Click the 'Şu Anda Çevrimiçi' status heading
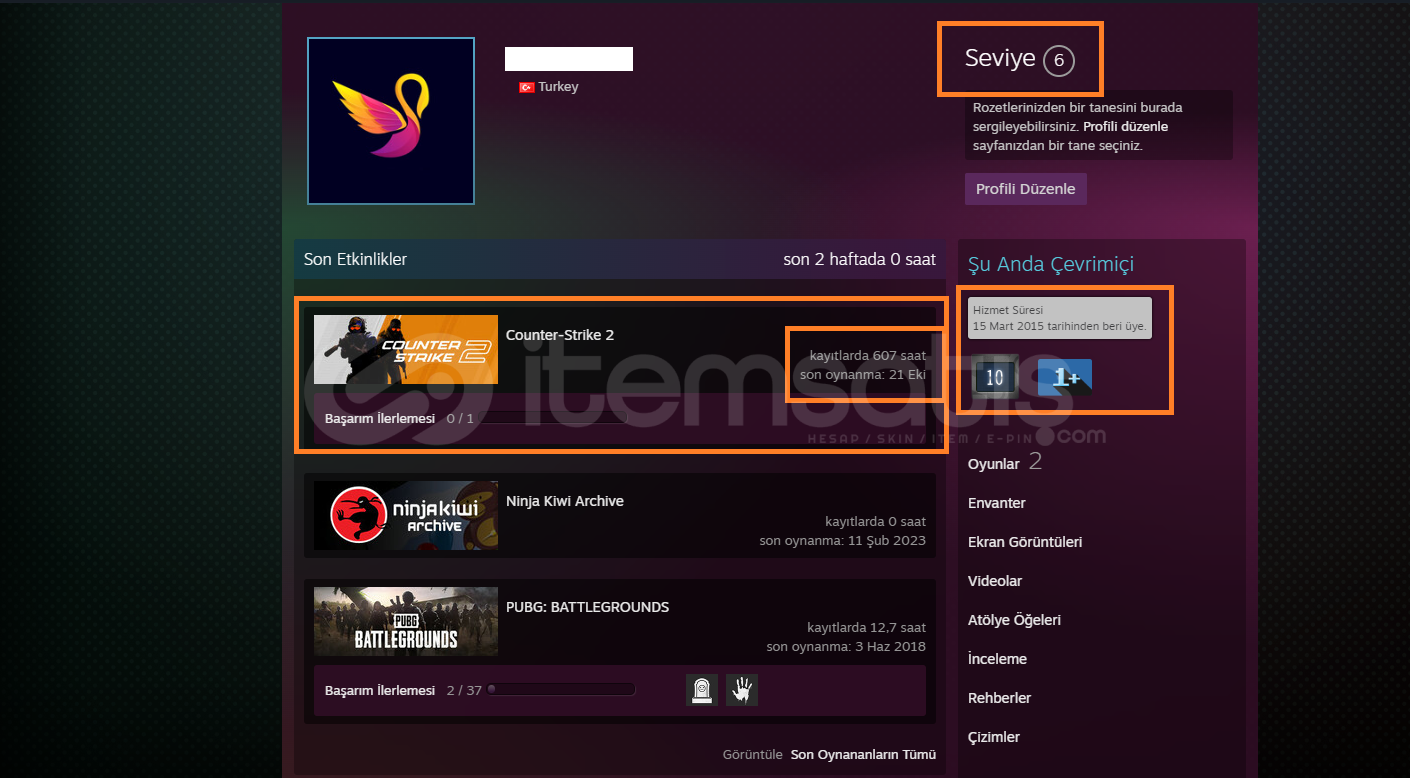This screenshot has width=1410, height=778. point(1051,264)
